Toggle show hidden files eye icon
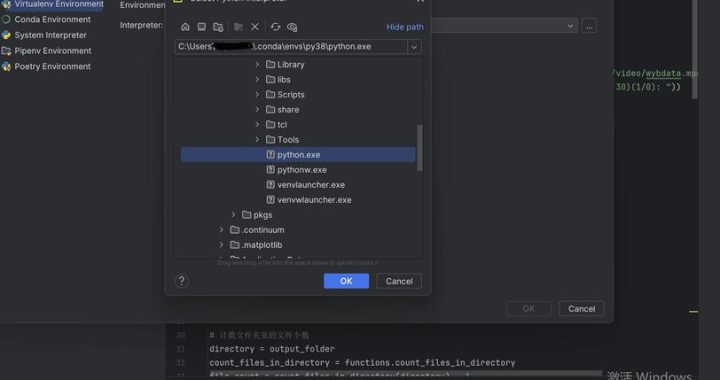The width and height of the screenshot is (720, 380). (x=292, y=27)
